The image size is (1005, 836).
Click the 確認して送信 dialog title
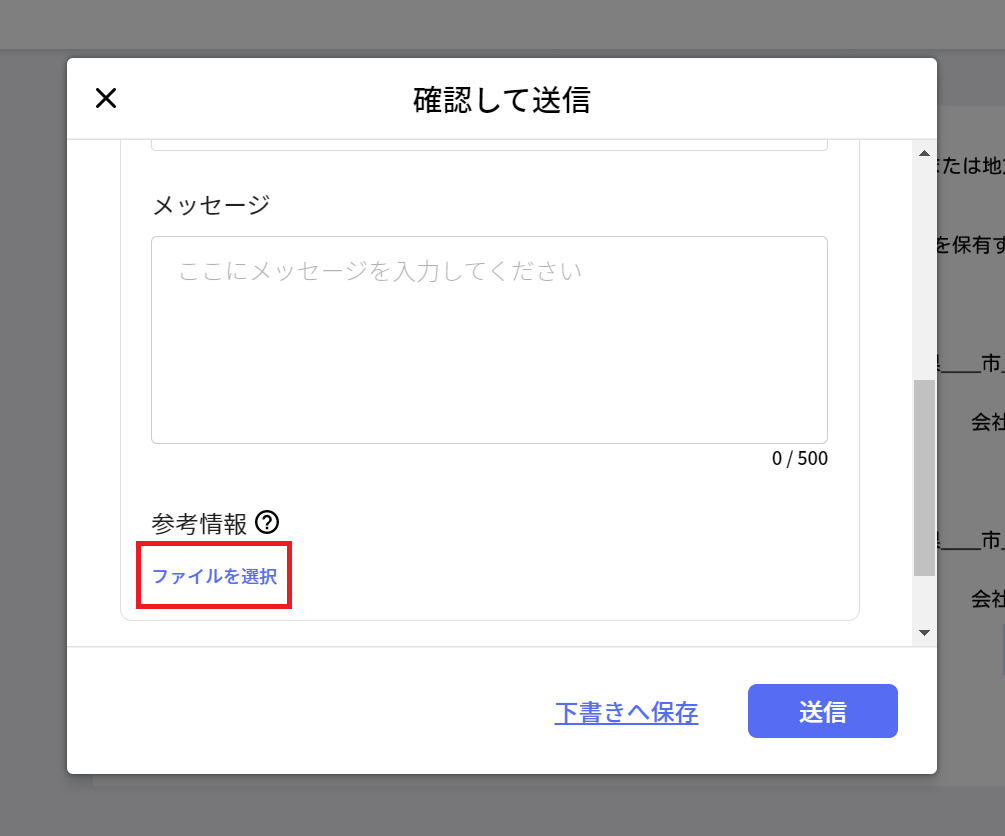click(501, 100)
